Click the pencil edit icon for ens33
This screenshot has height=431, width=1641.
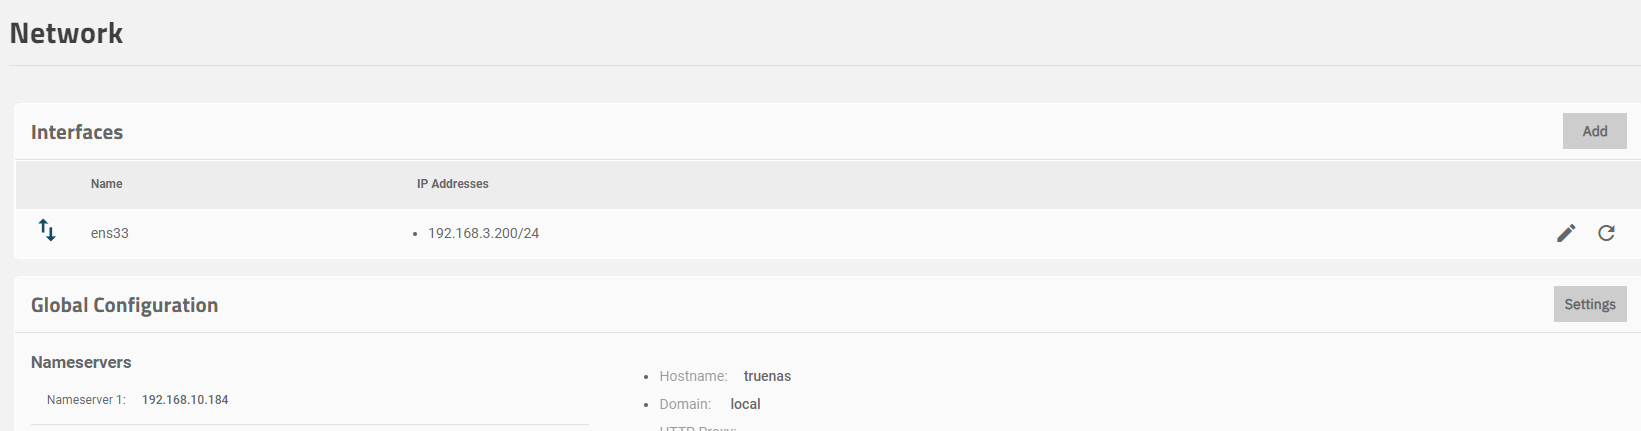coord(1566,233)
